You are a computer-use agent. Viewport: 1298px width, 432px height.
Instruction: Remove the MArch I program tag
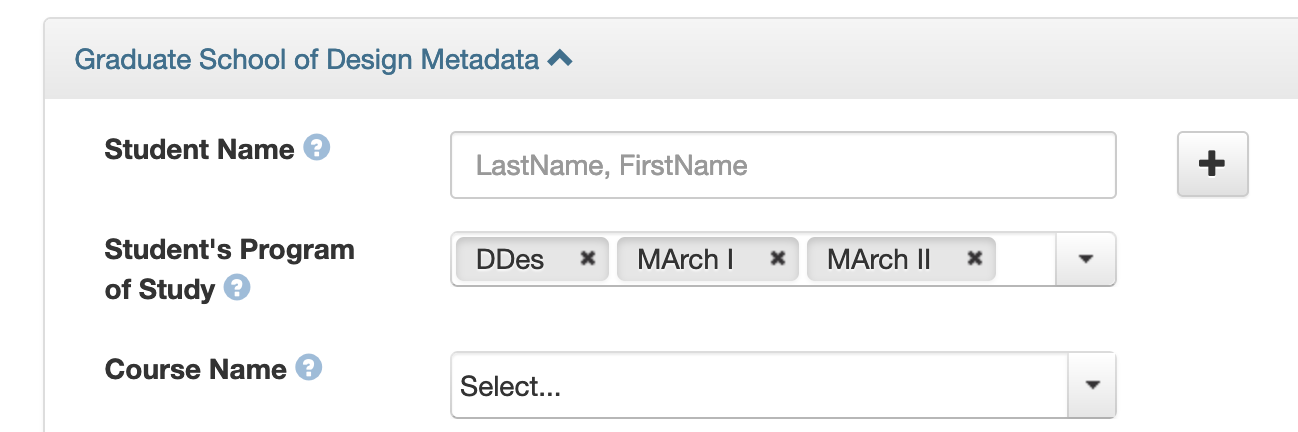pyautogui.click(x=777, y=259)
